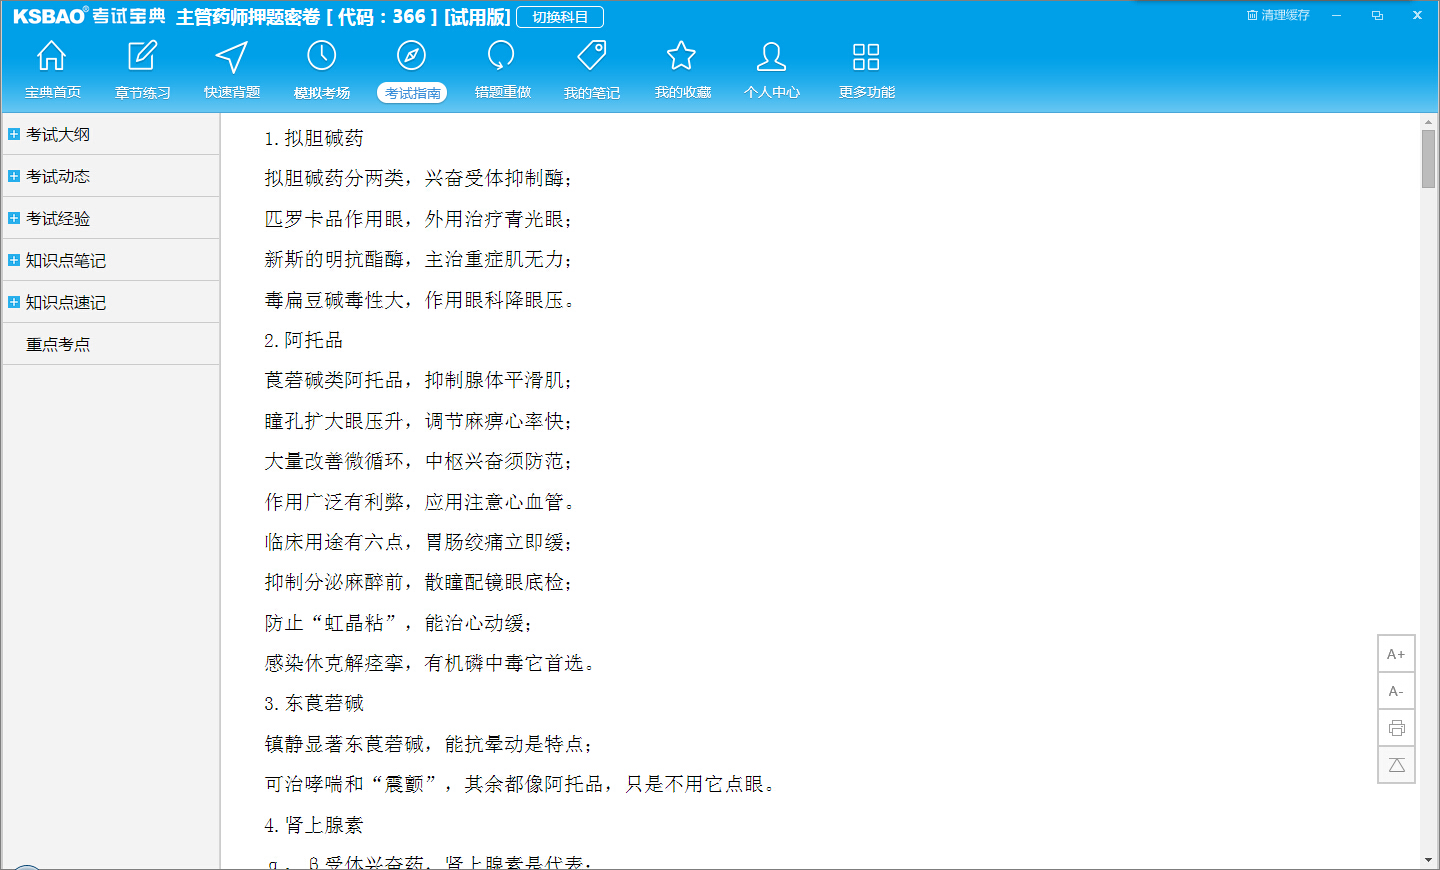Switch to 模拟考场 tab label

[322, 92]
